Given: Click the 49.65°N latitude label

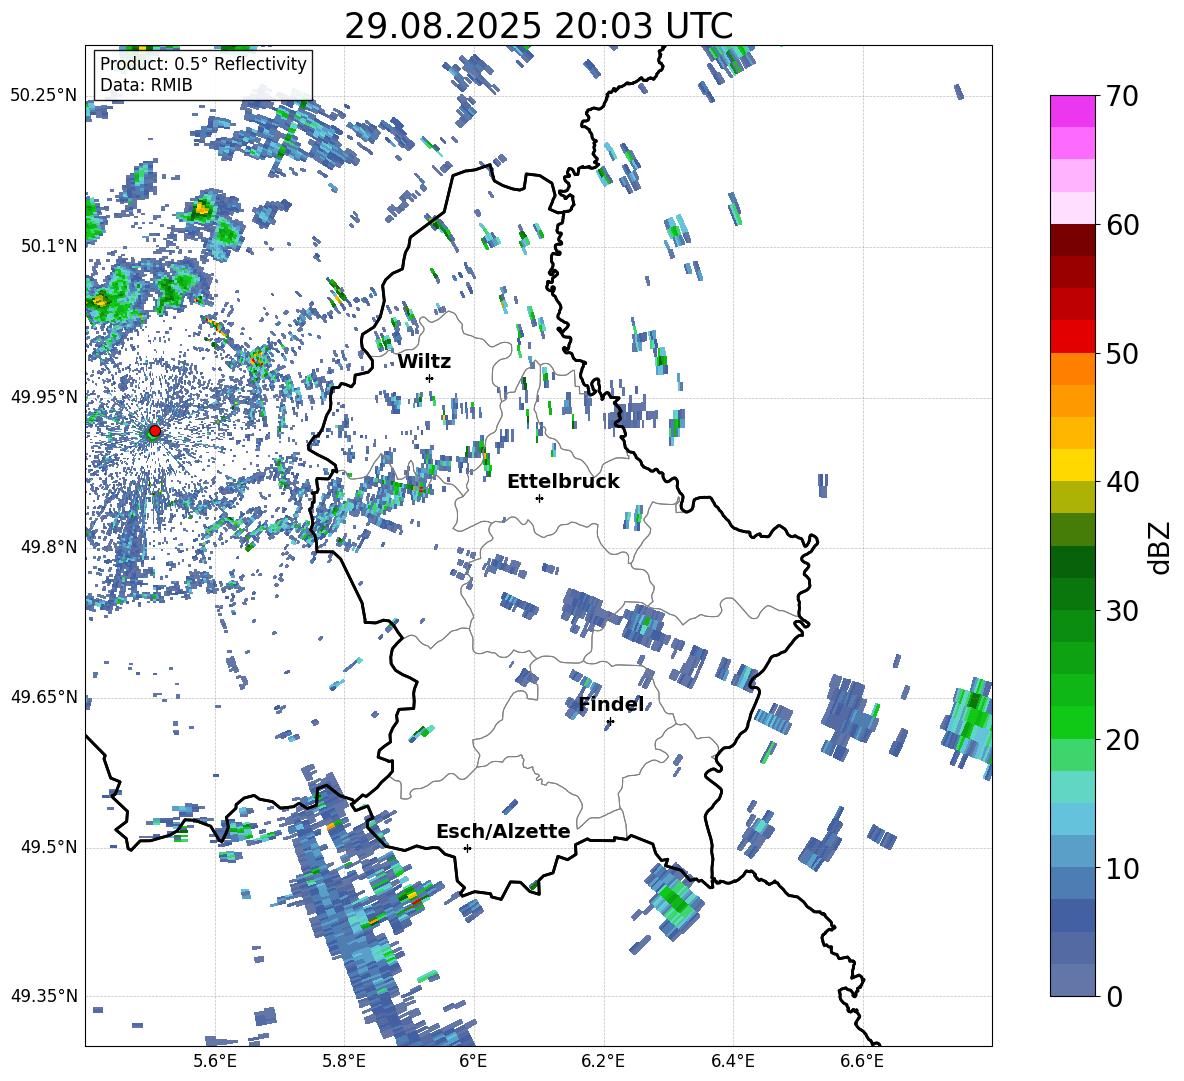Looking at the screenshot, I should tap(44, 697).
